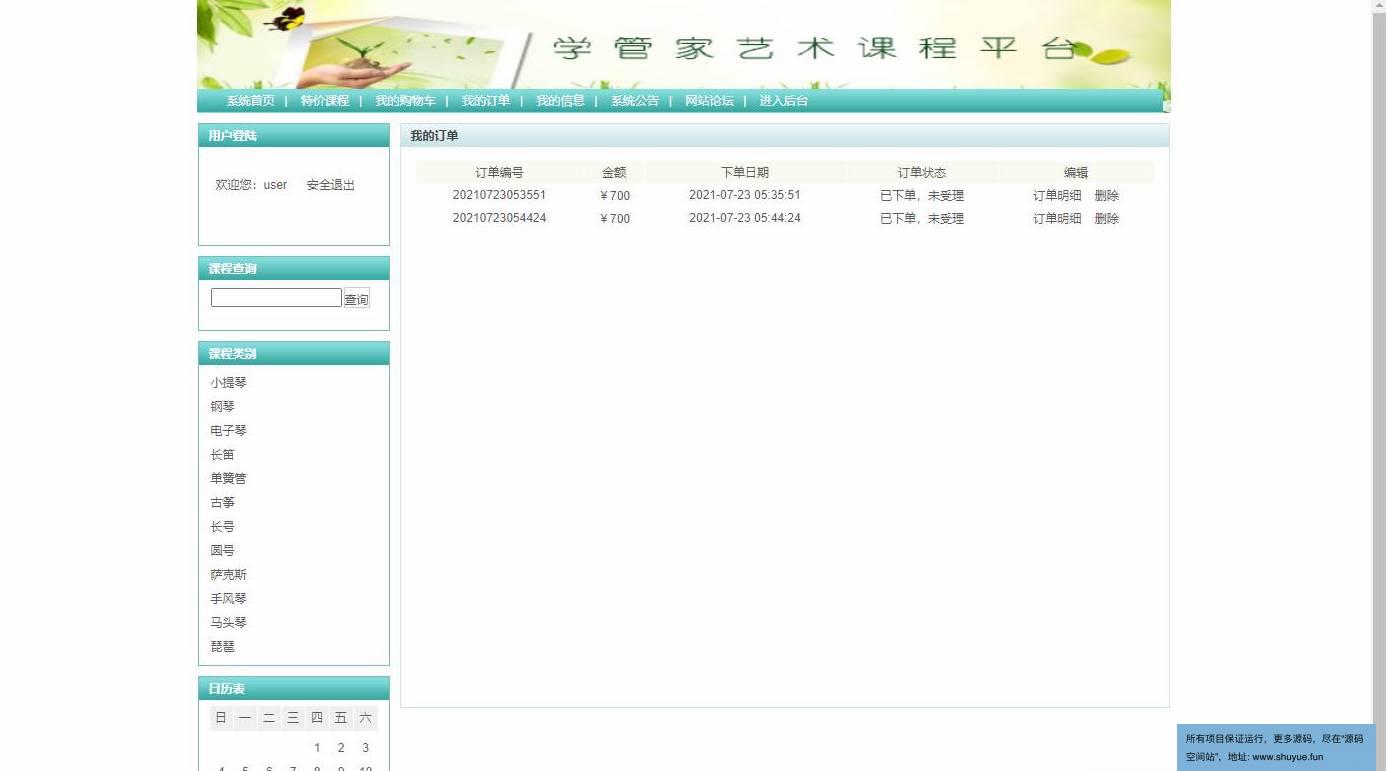This screenshot has height=771, width=1386.
Task: Select 单簧管 course category
Action: click(x=228, y=479)
